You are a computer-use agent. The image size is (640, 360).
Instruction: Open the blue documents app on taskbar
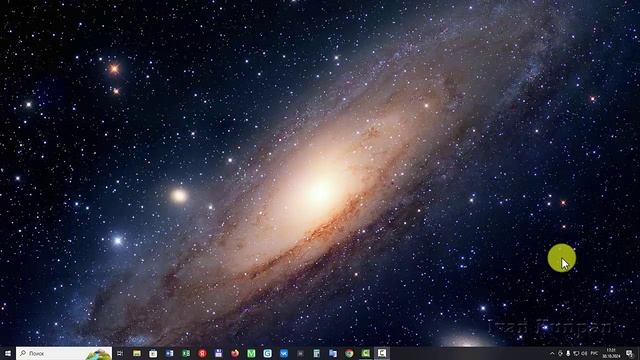tap(333, 353)
